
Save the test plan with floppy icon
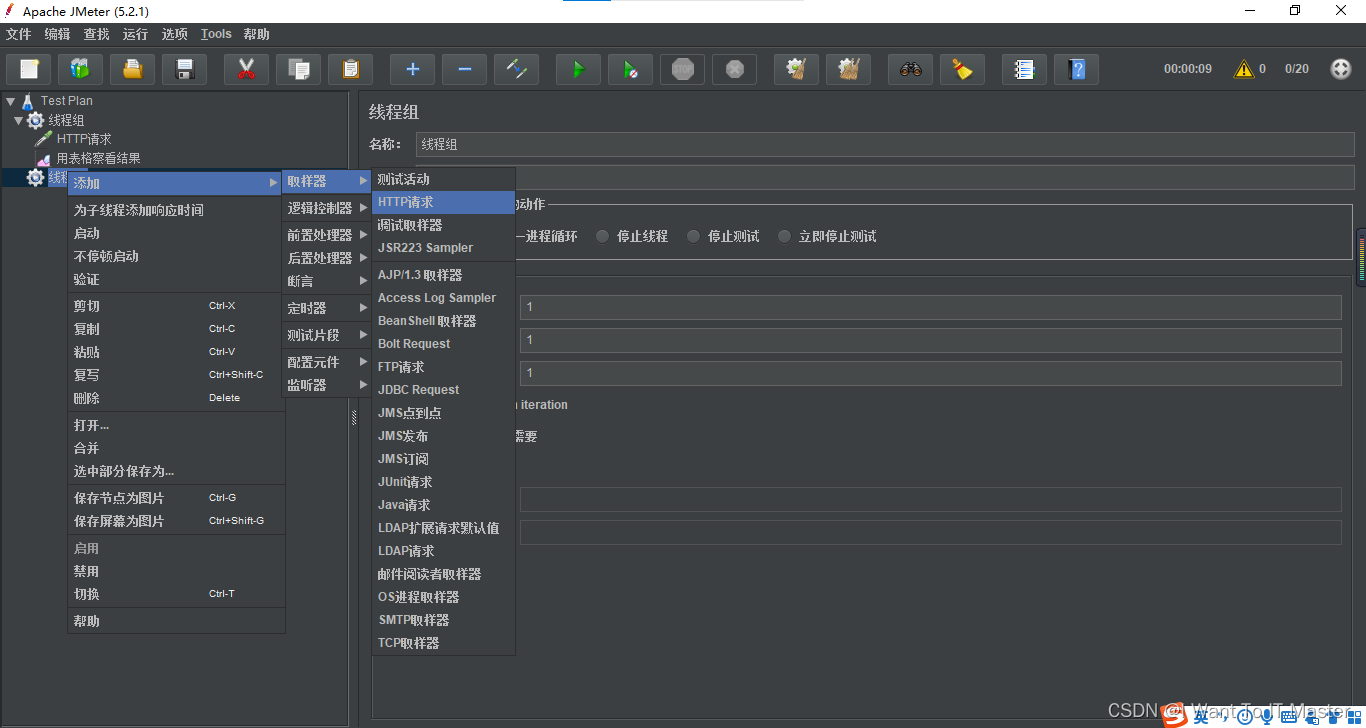185,69
